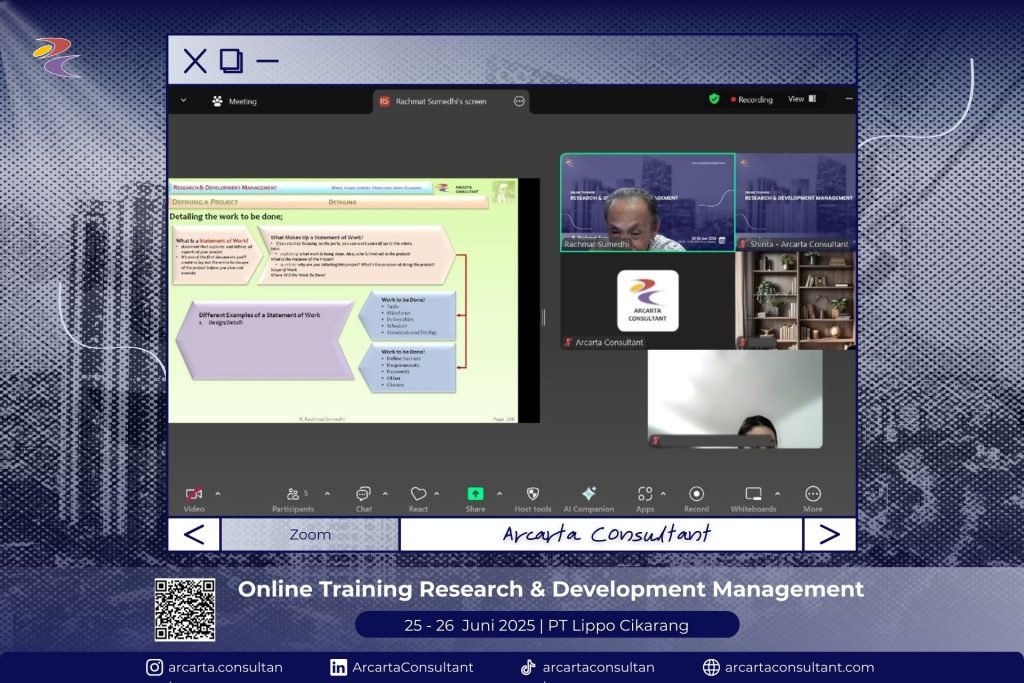Click the React heart icon

[418, 495]
